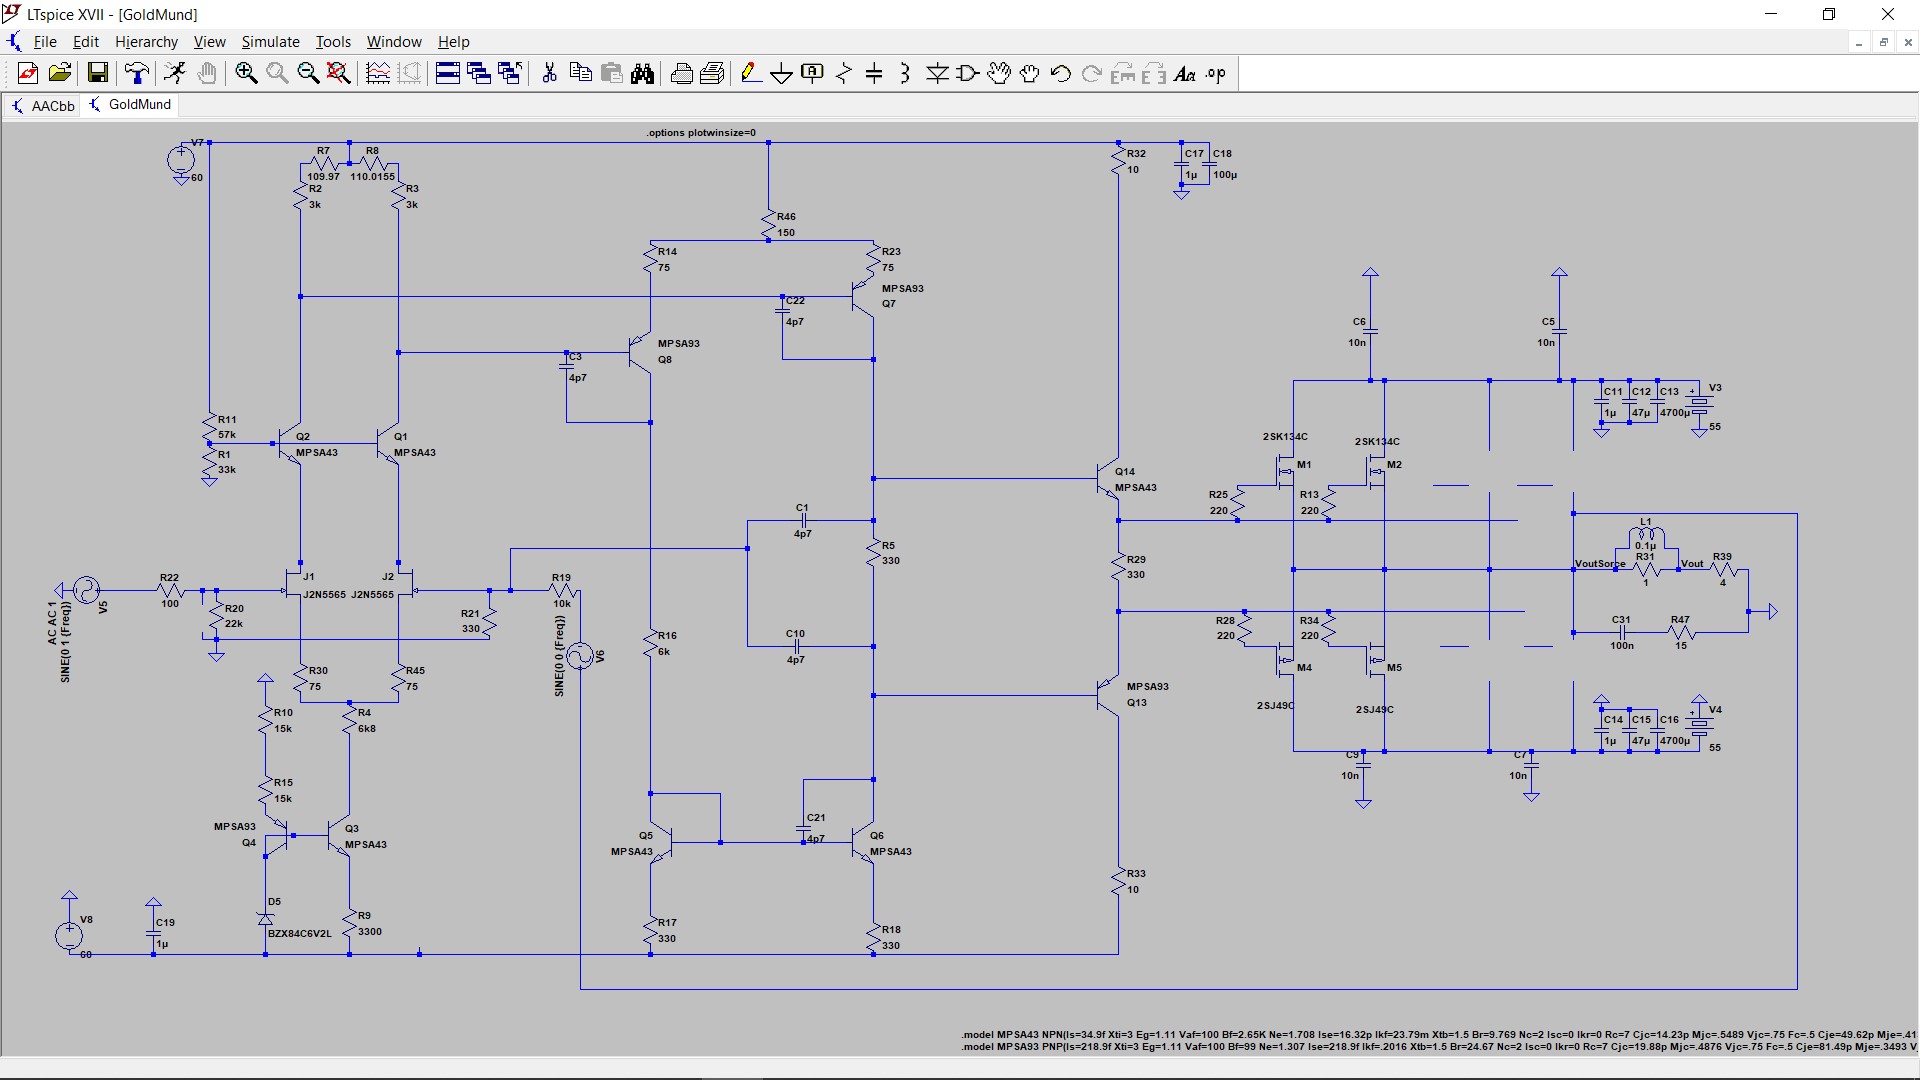The image size is (1920, 1080).
Task: Select the Drag closed-hand tool
Action: tap(1030, 73)
